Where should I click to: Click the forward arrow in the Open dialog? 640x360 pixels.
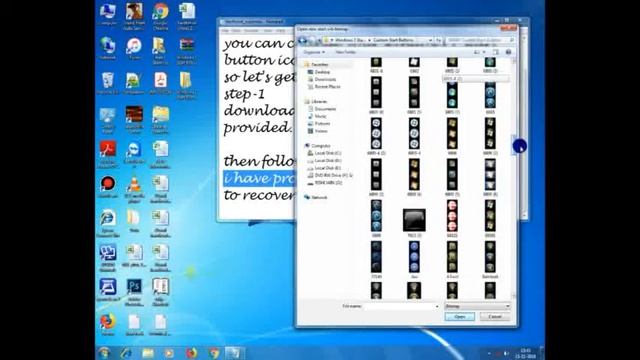312,40
